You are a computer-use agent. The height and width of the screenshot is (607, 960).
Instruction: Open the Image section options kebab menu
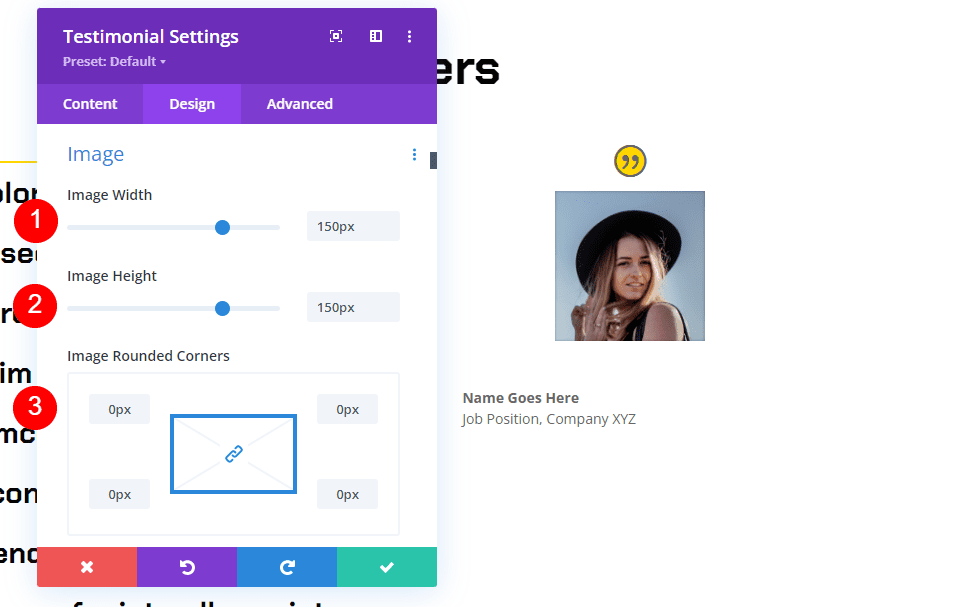point(414,154)
